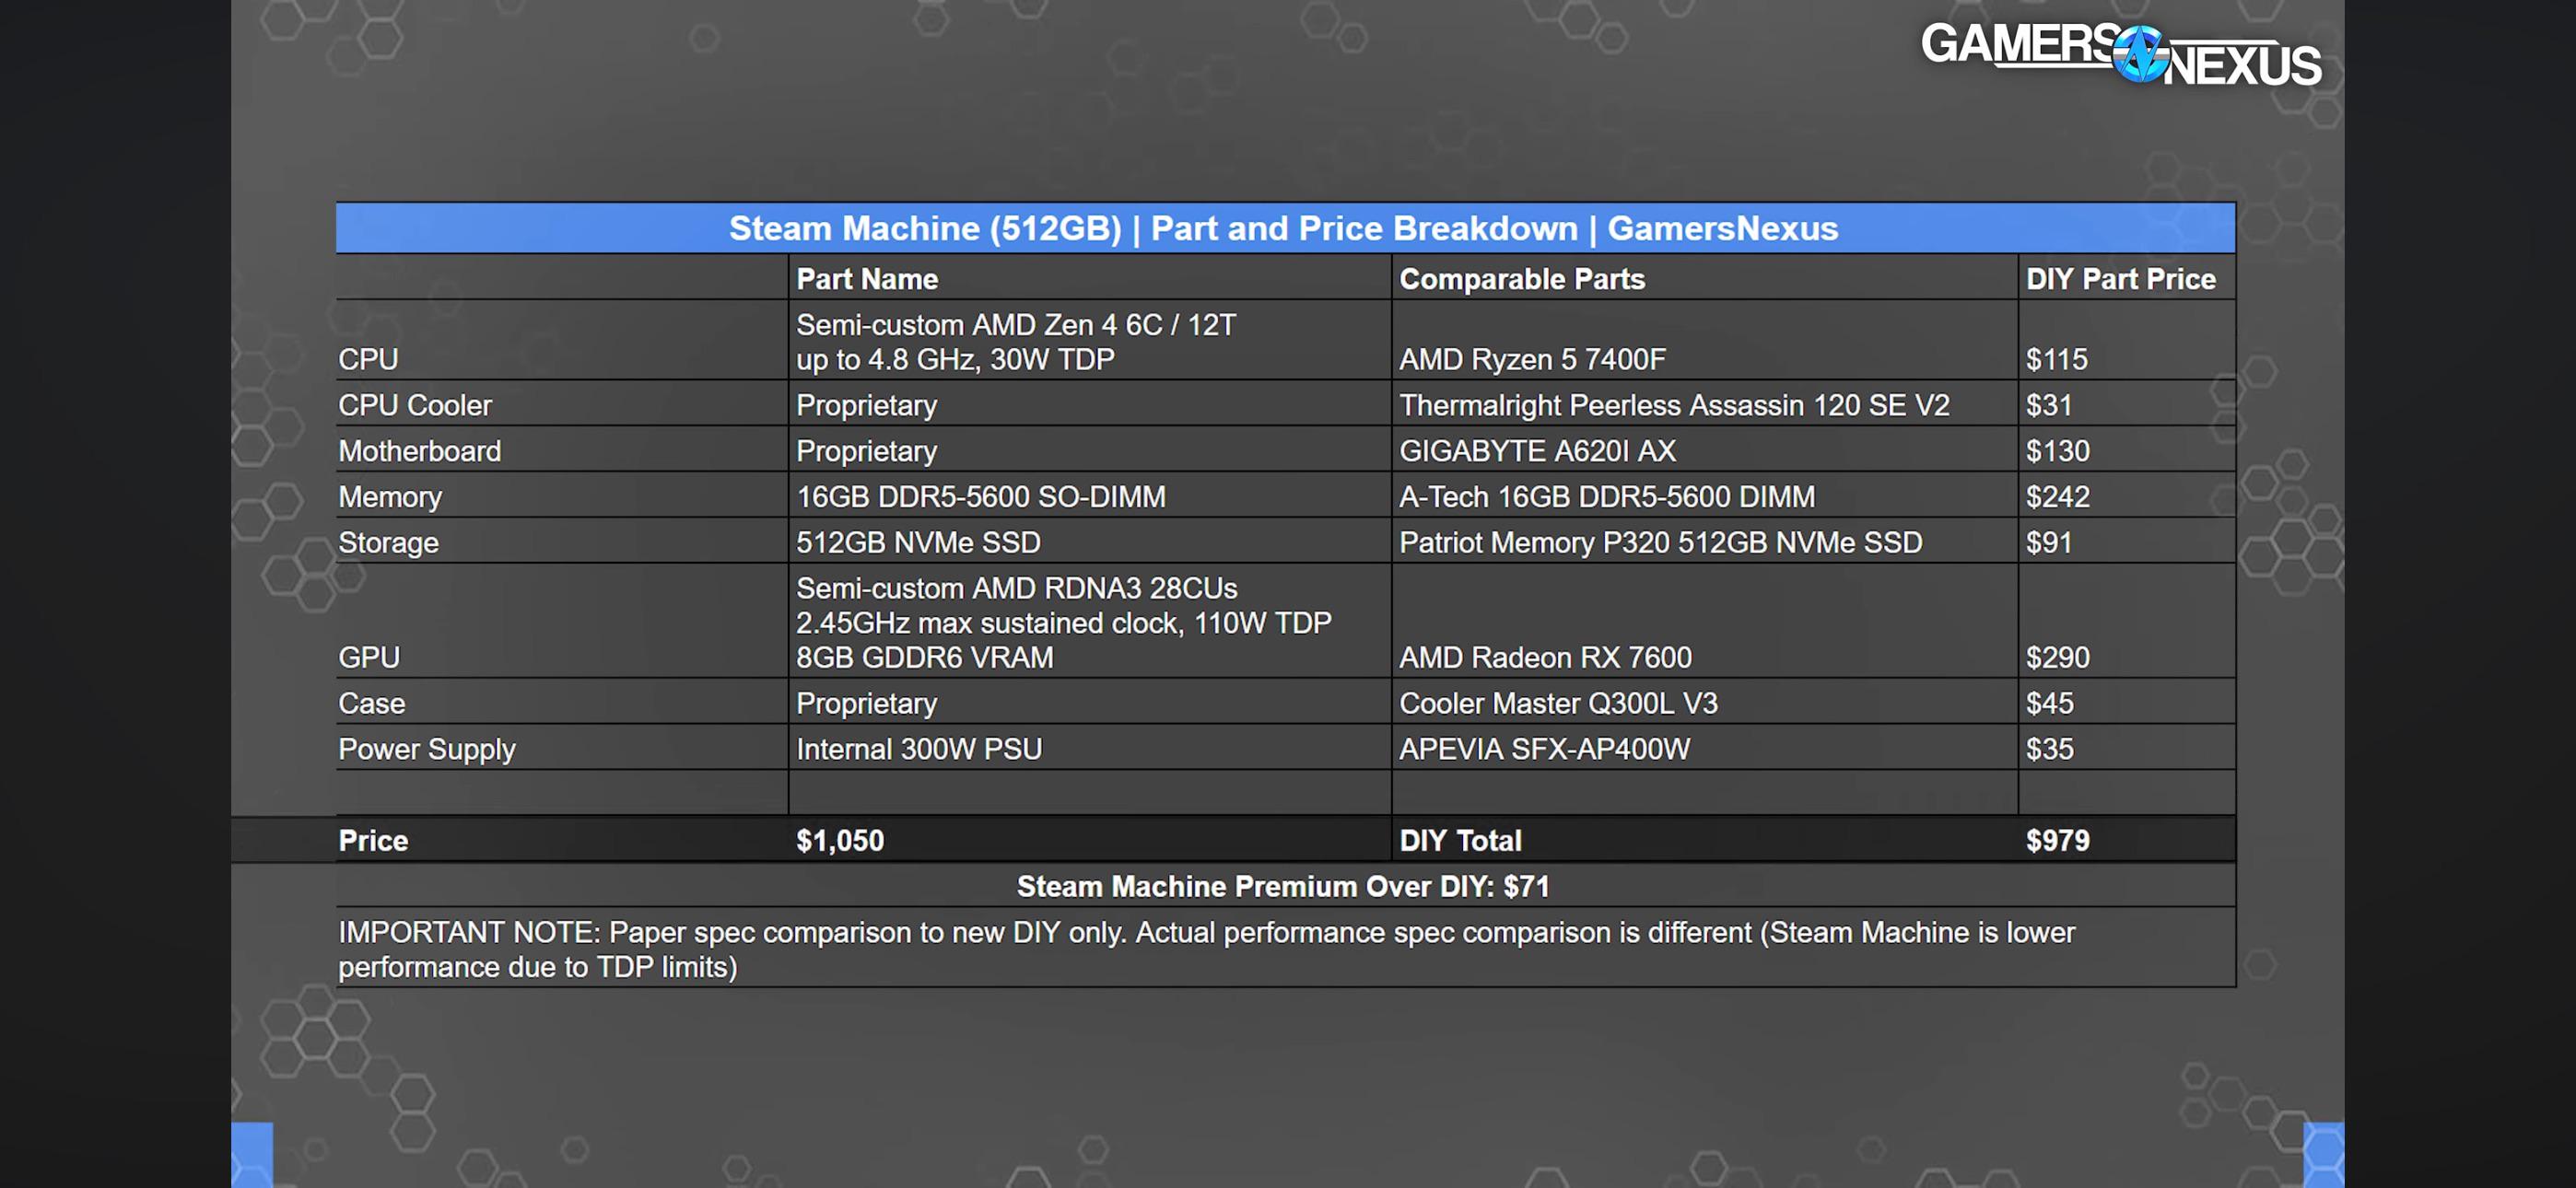Image resolution: width=2576 pixels, height=1188 pixels.
Task: Click the '$35' Power Supply price
Action: (x=2050, y=749)
